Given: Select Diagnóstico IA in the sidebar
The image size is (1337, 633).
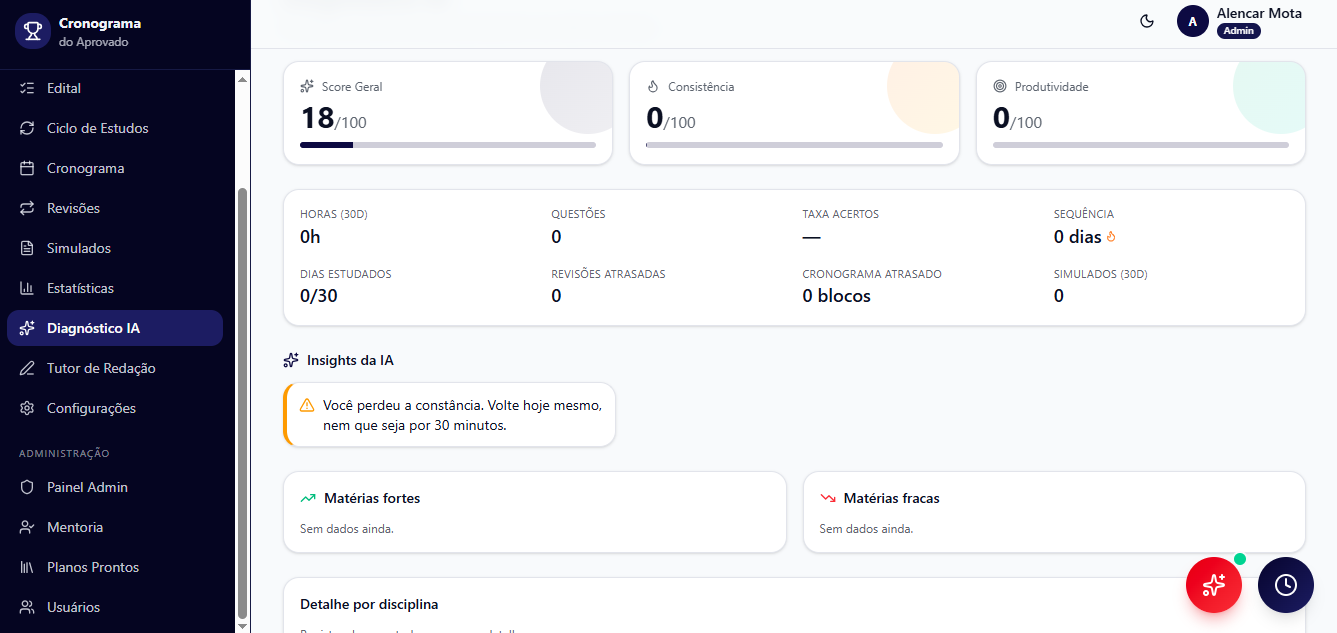Looking at the screenshot, I should pos(115,328).
